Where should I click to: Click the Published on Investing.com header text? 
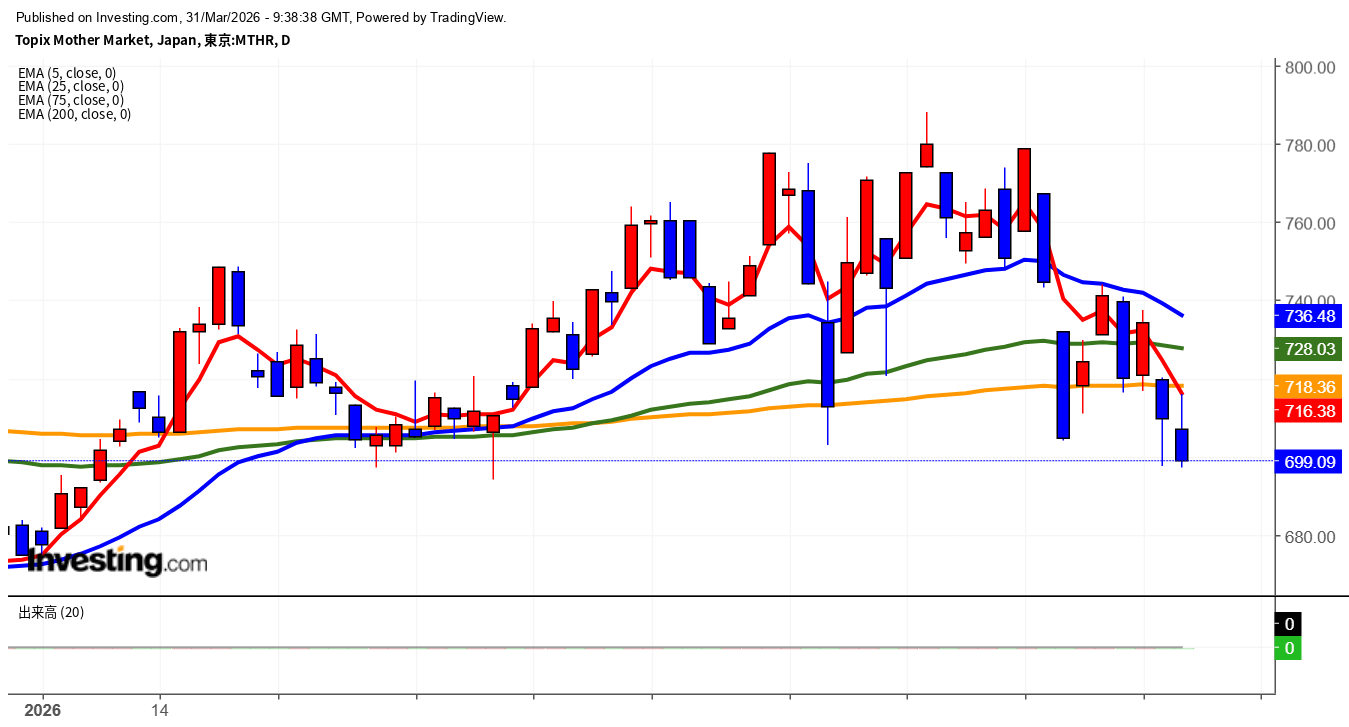point(260,17)
